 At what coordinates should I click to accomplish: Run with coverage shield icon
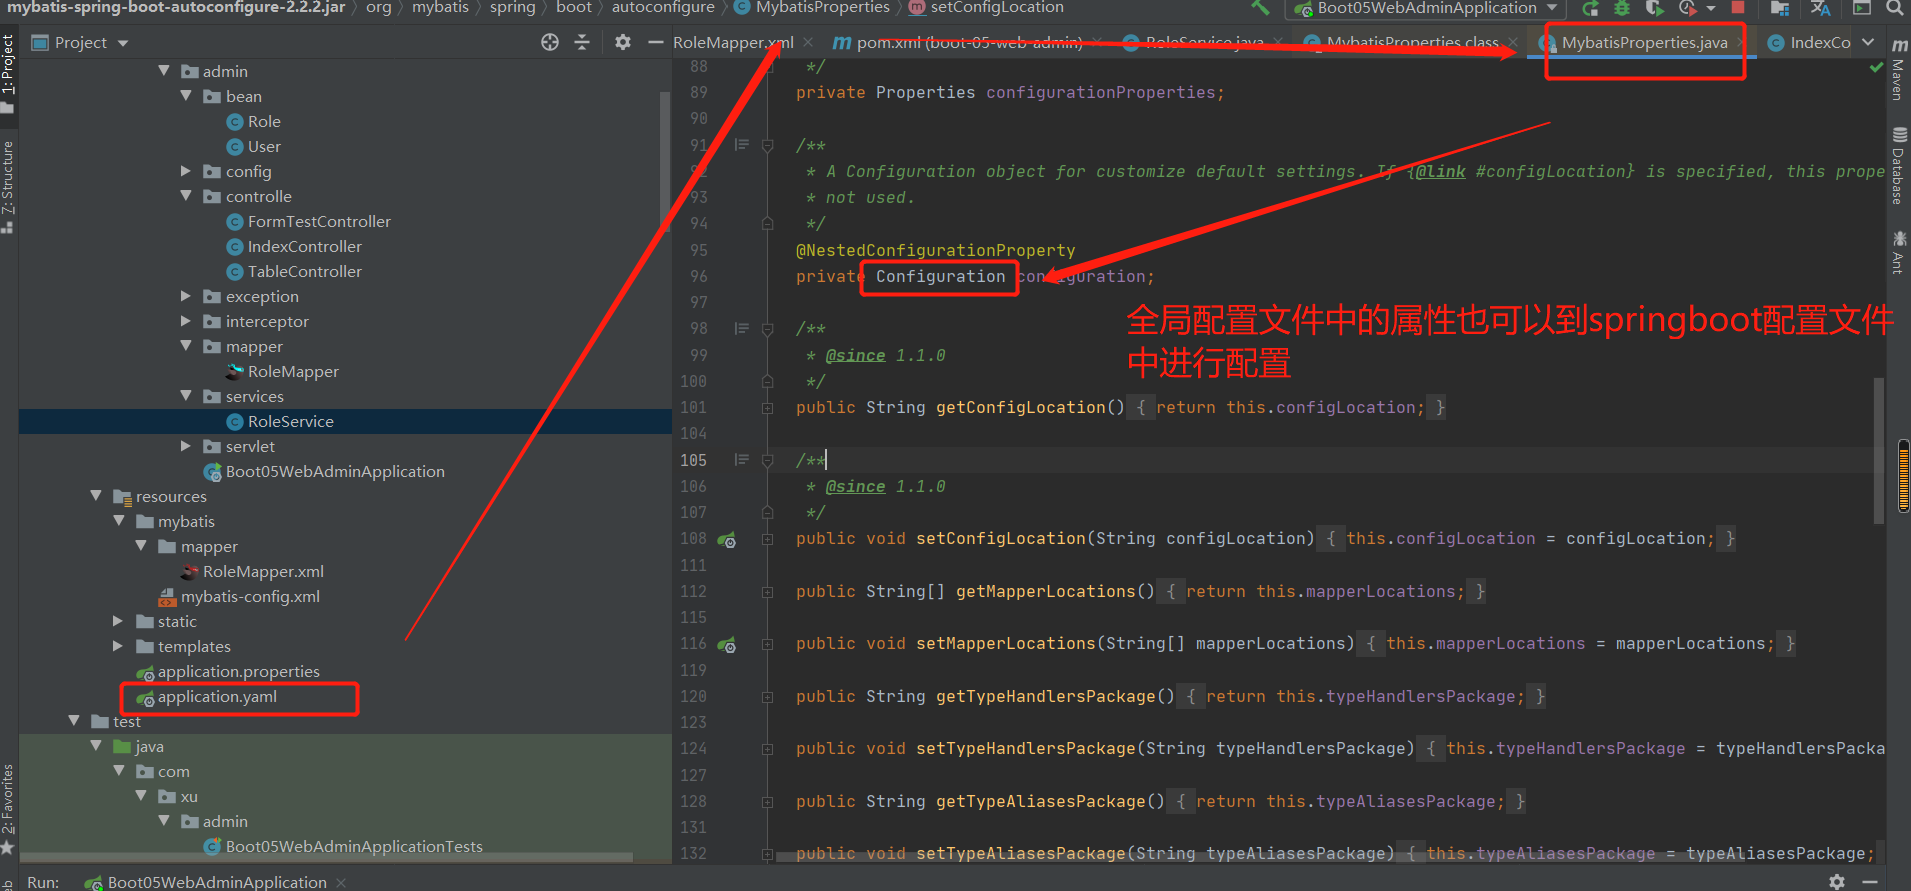(1655, 8)
